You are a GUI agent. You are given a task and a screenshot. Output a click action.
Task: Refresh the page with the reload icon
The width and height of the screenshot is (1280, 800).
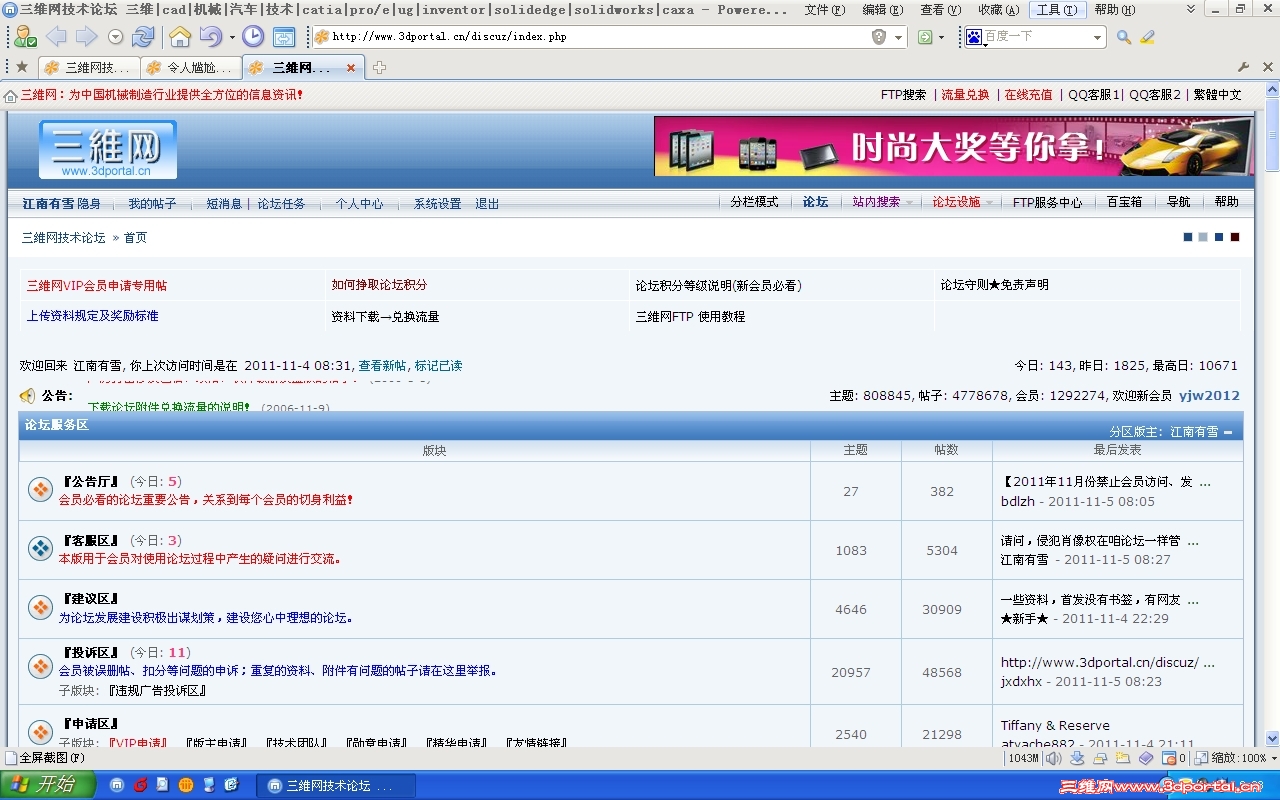[143, 37]
